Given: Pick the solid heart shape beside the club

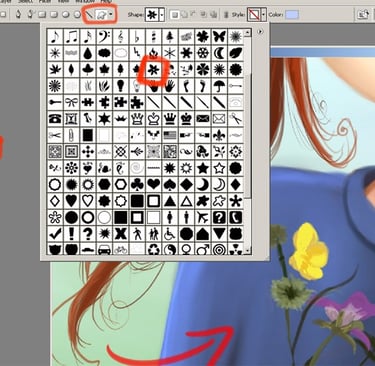Looking at the screenshot, I should (x=153, y=184).
